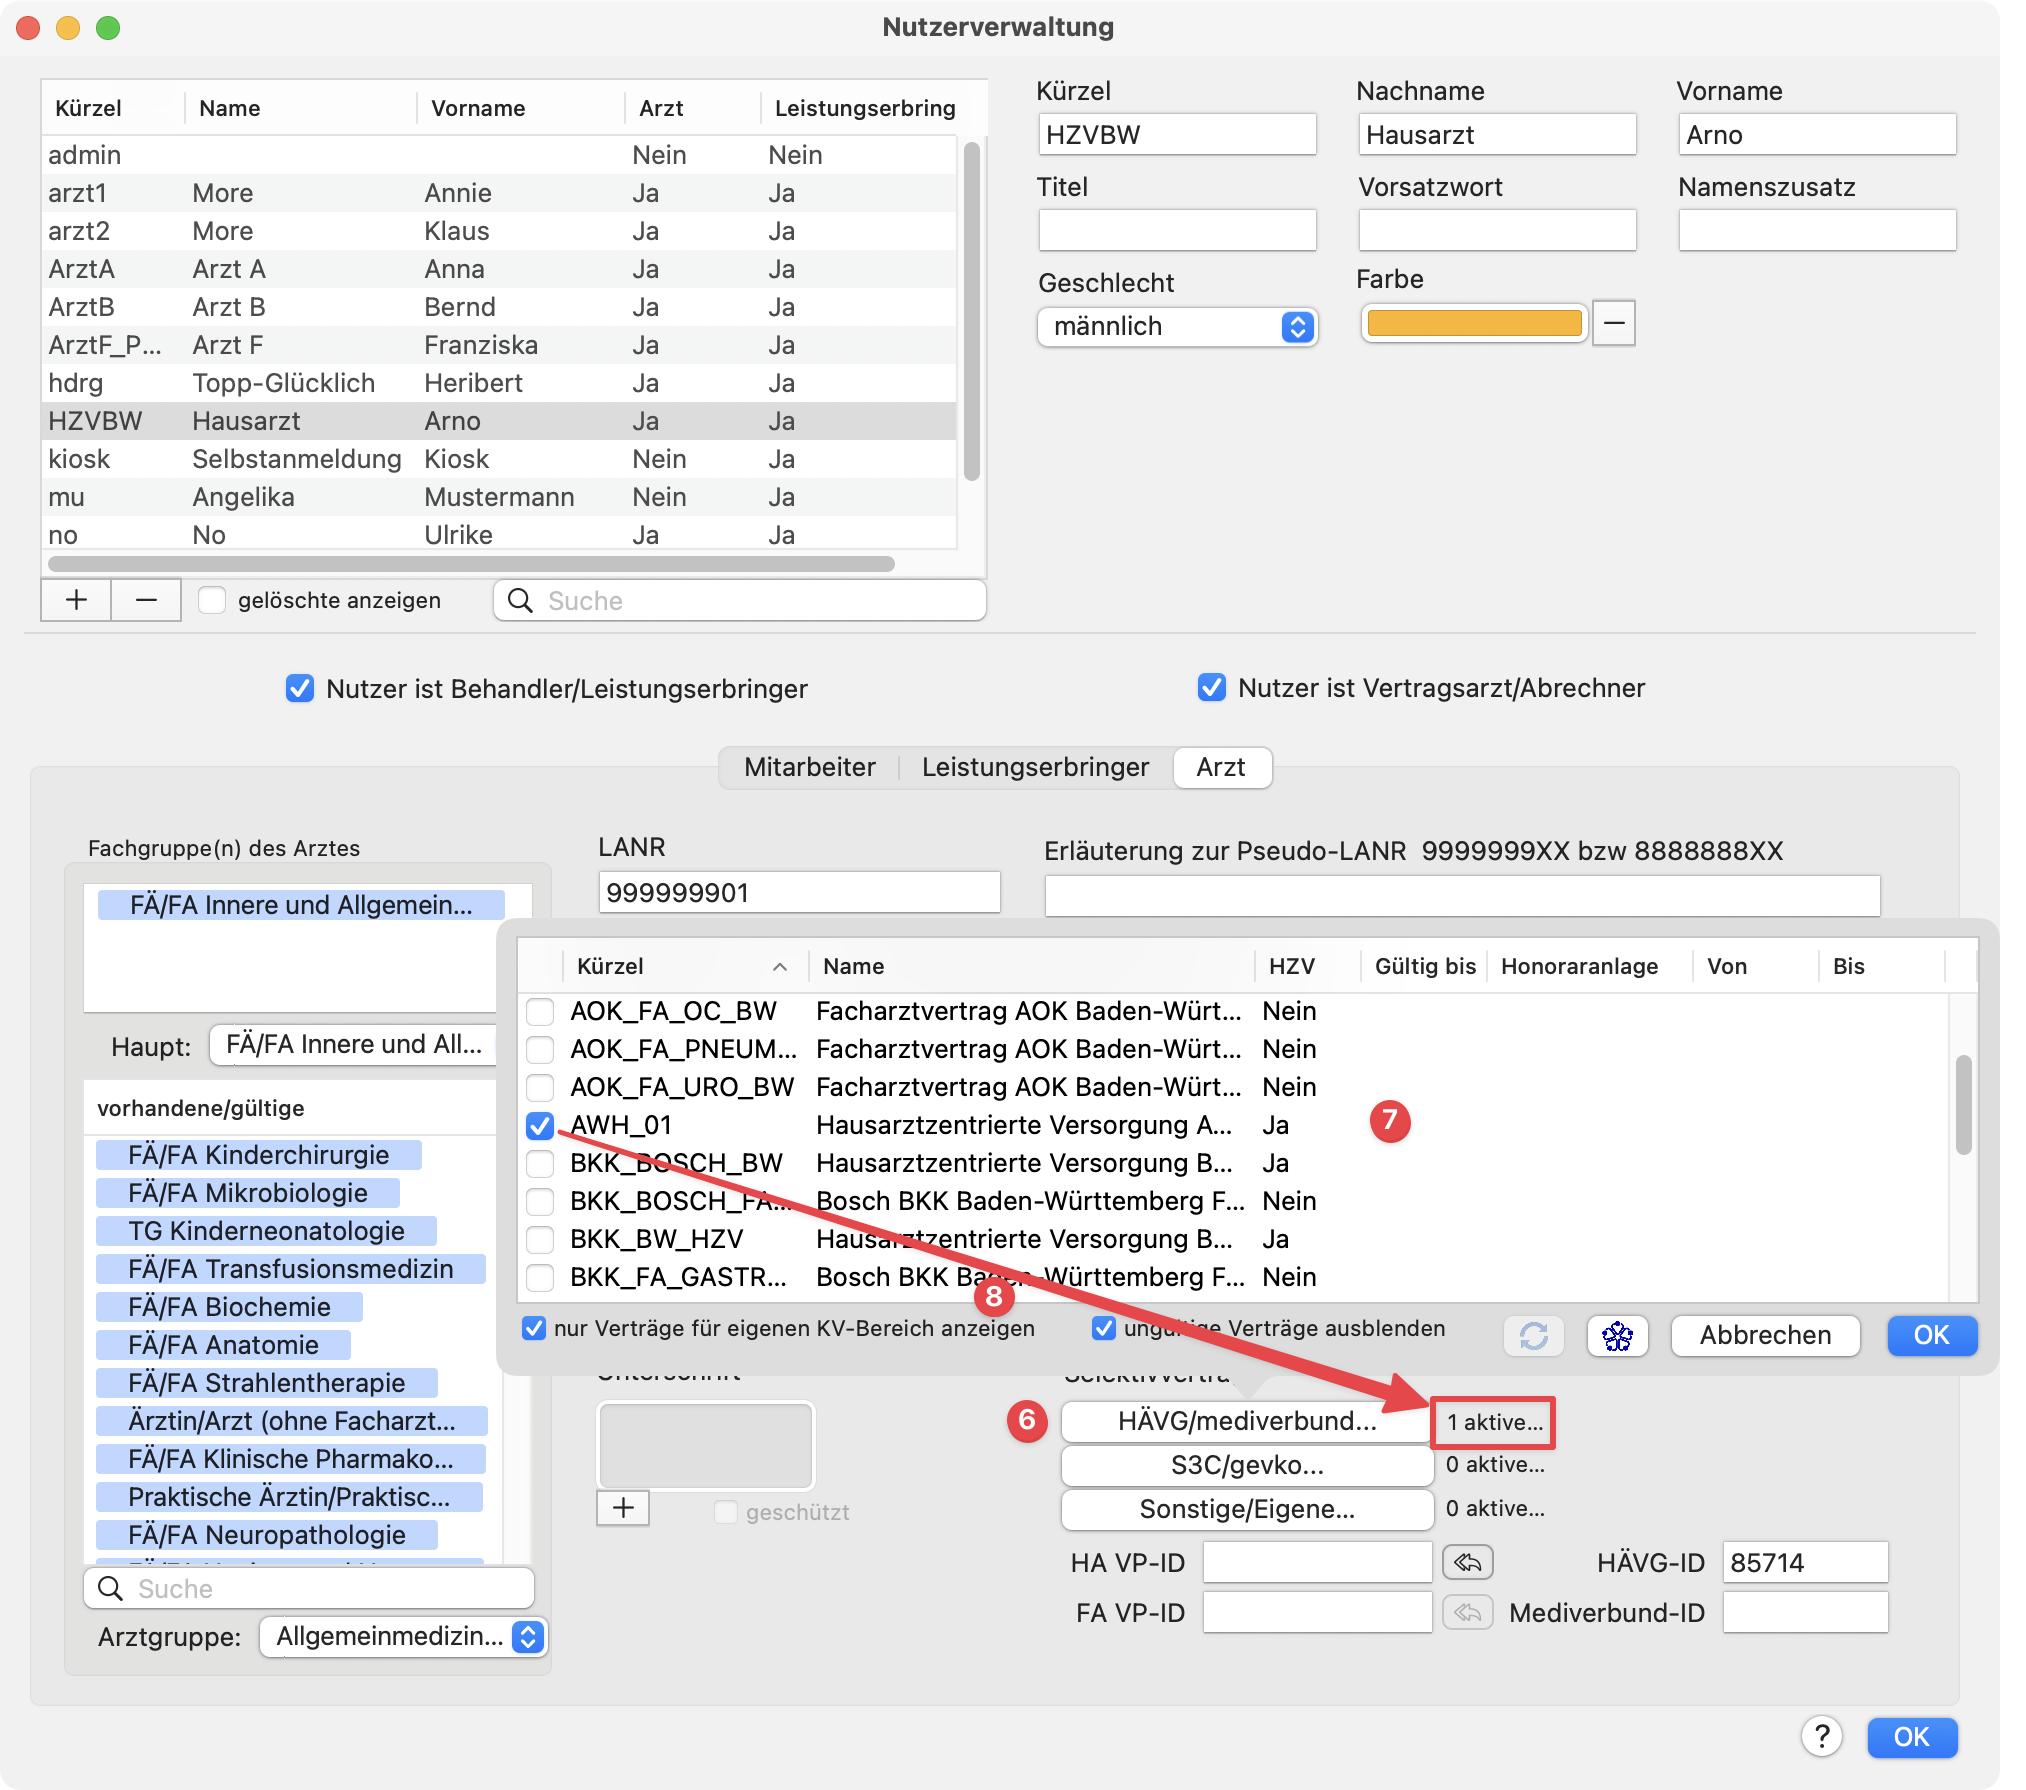Click the LANR input field
2026x1790 pixels.
tap(798, 892)
